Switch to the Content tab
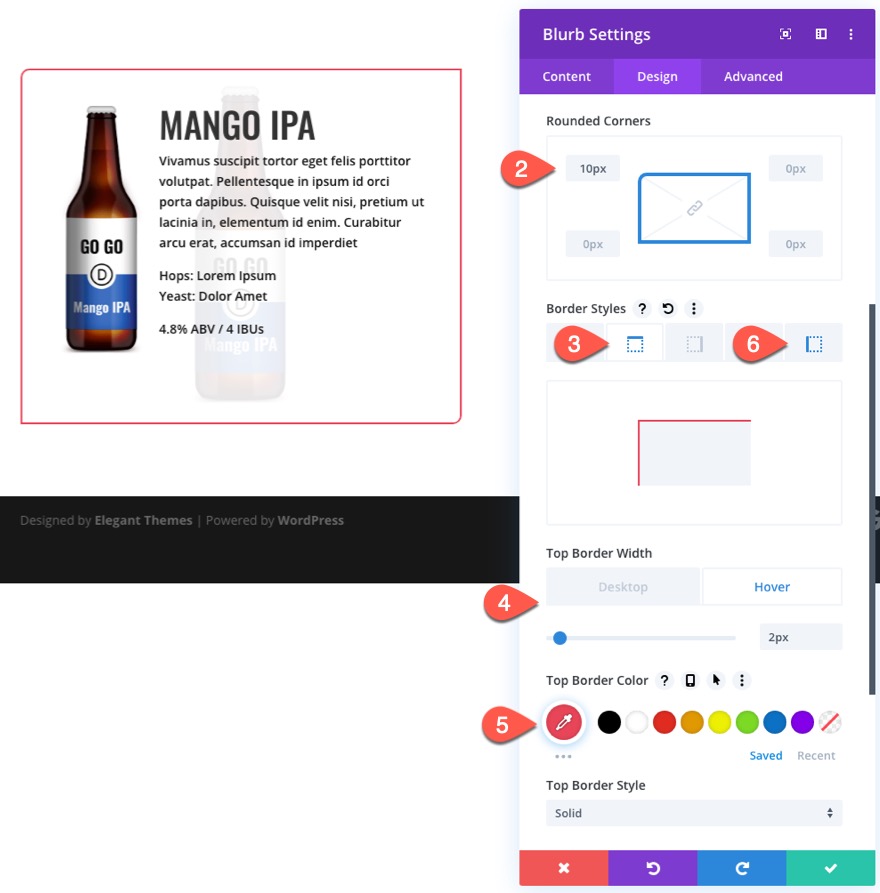 pyautogui.click(x=566, y=76)
